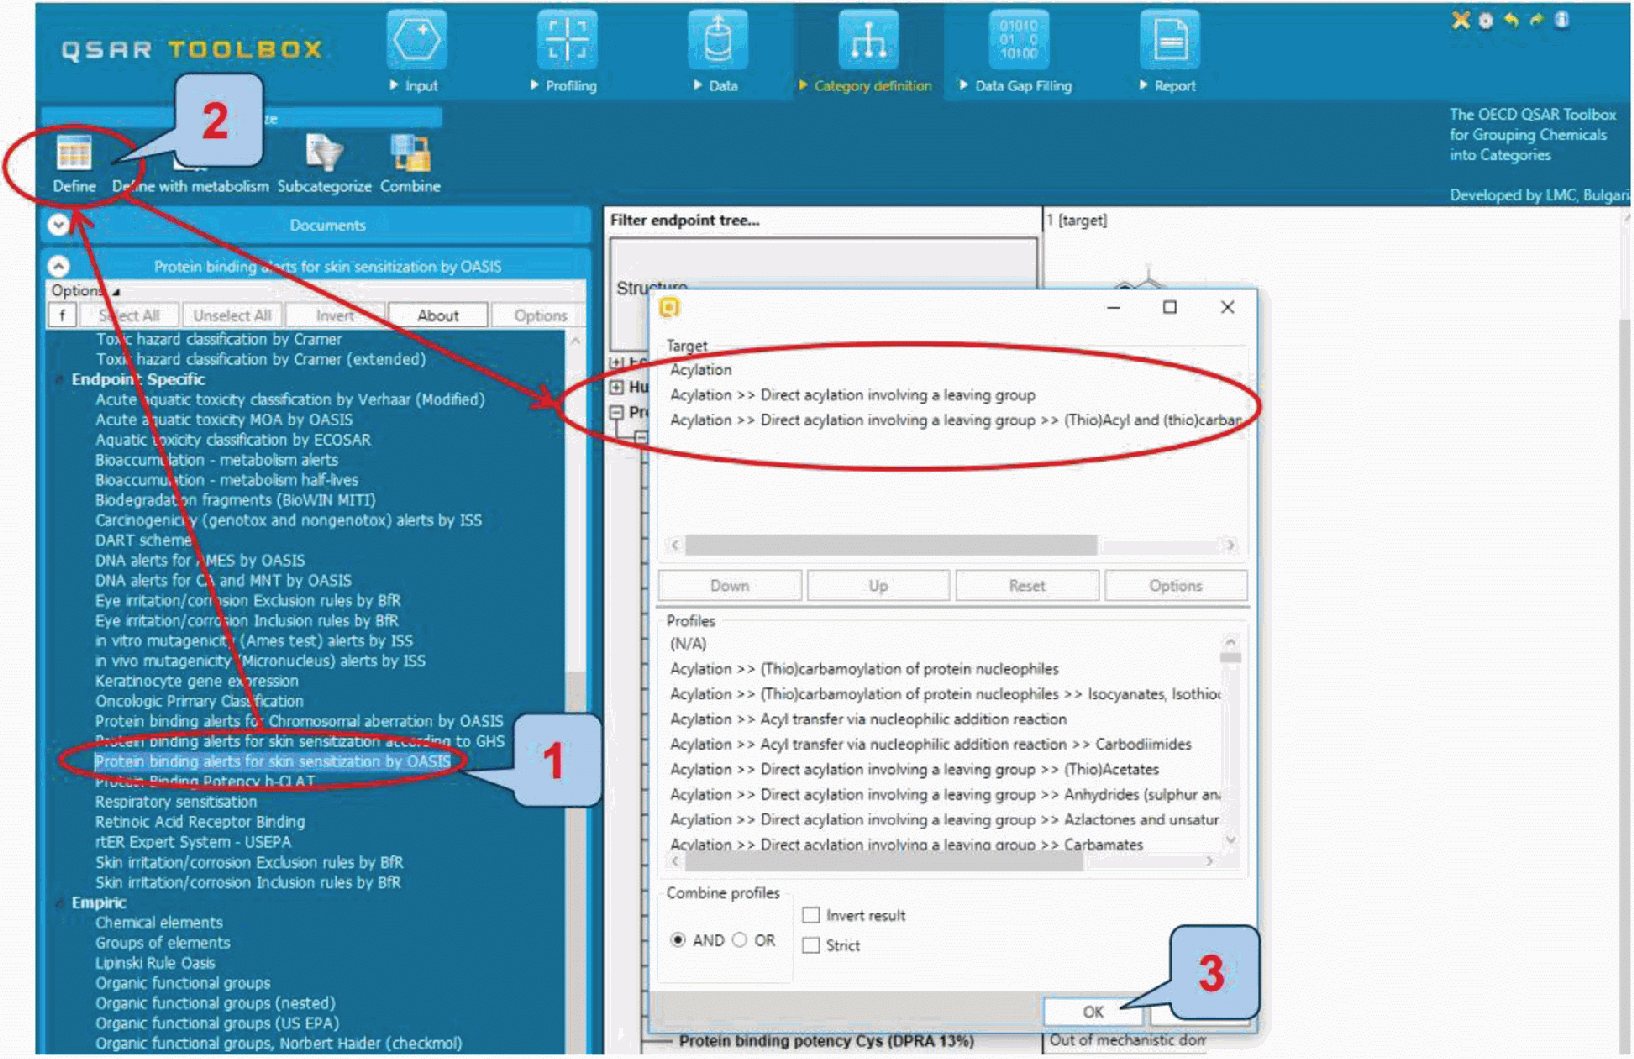Viewport: 1634px width, 1059px height.
Task: Select the OR combine profiles option
Action: point(740,940)
